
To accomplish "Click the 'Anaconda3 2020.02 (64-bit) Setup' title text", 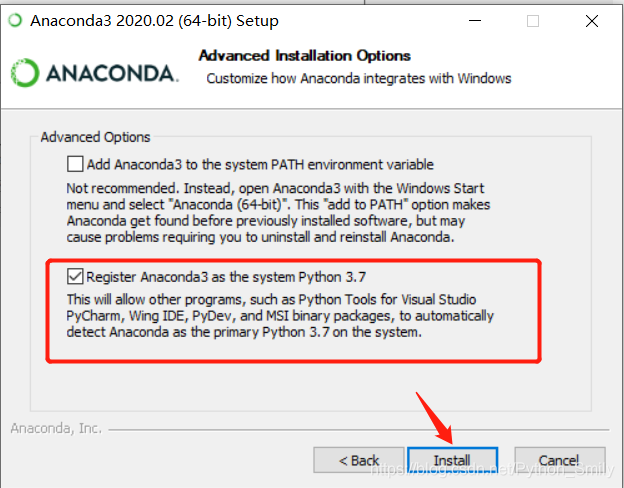I will click(x=154, y=21).
